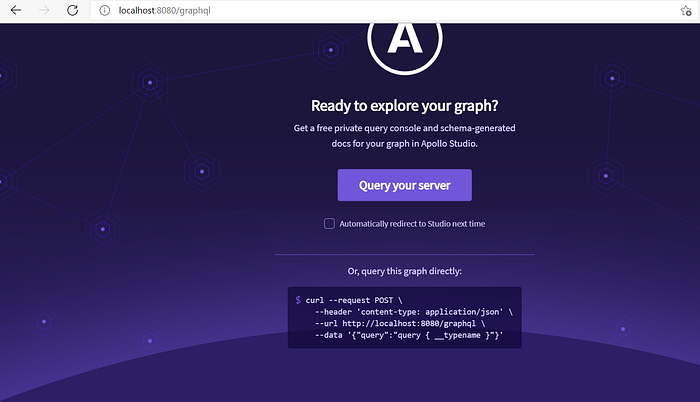Click the "Or, query this graph directly:" text

click(x=404, y=271)
